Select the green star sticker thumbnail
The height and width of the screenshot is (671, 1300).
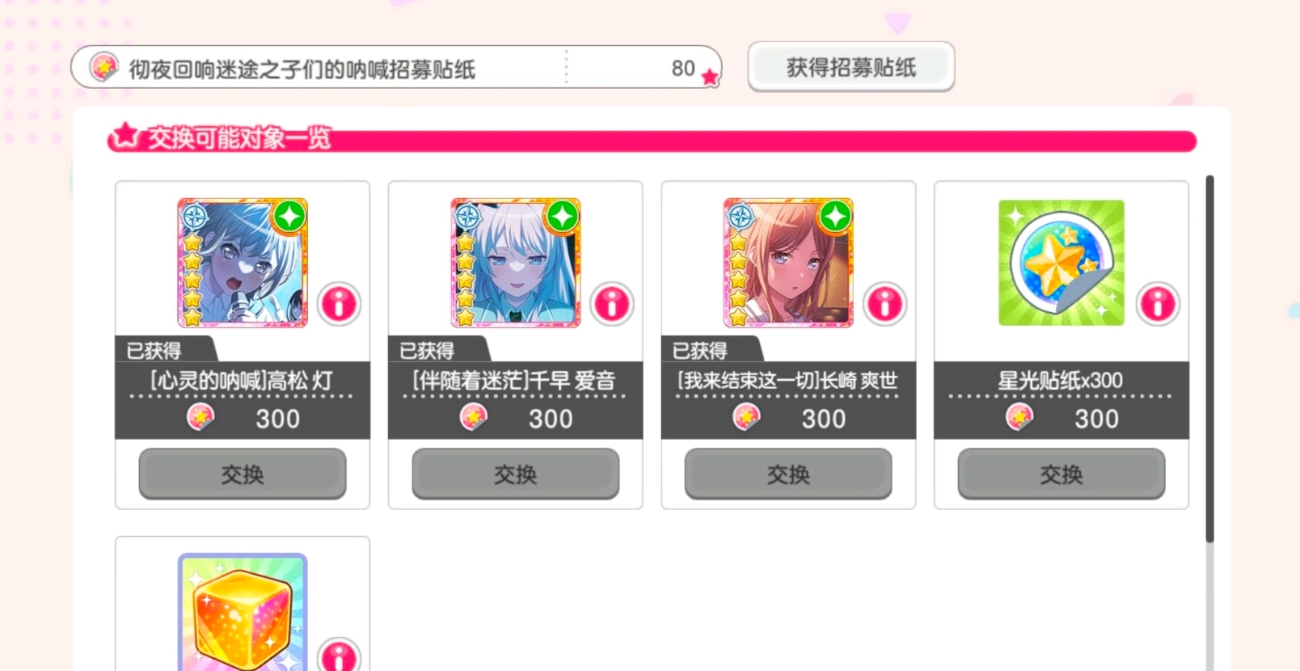point(1061,263)
